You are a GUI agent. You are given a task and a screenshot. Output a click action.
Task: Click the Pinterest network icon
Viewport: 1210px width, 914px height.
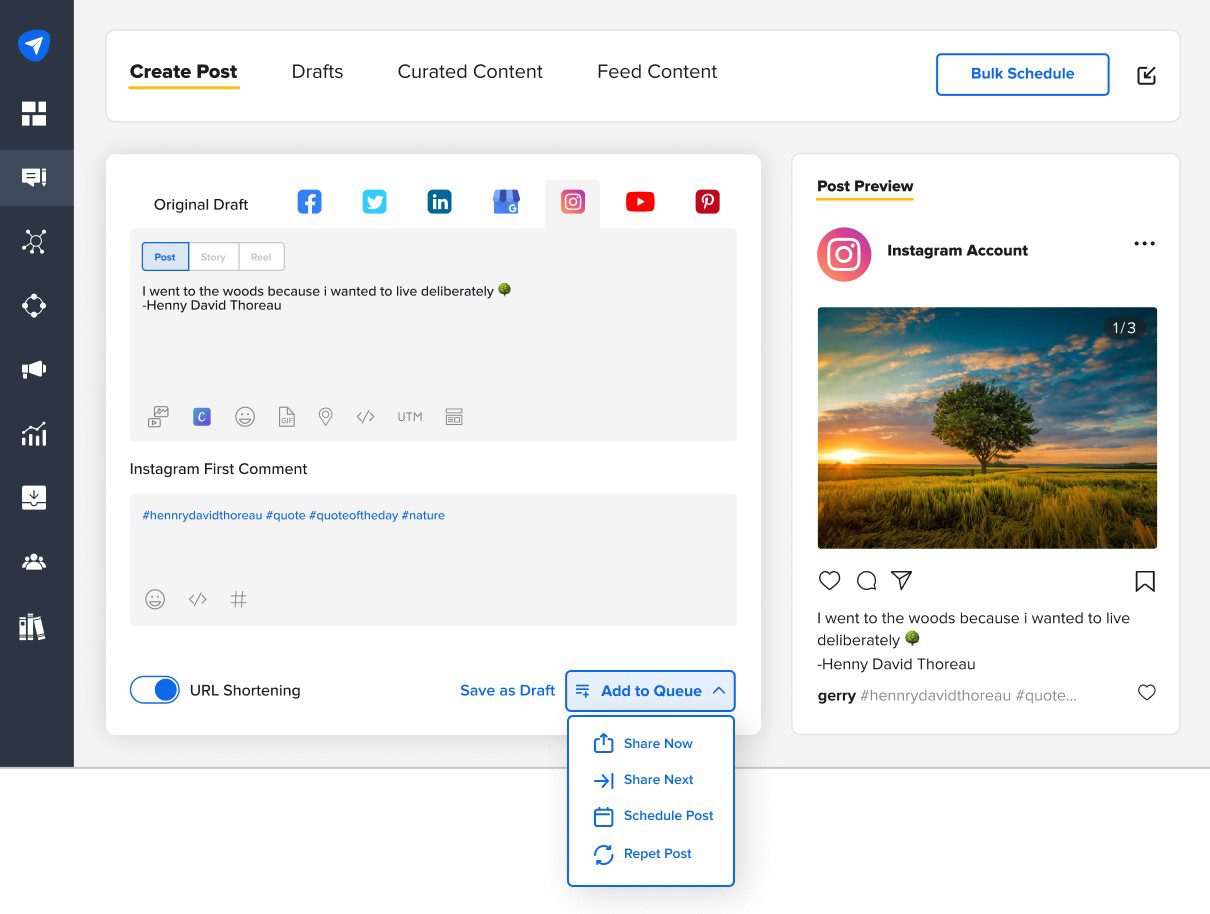[707, 202]
